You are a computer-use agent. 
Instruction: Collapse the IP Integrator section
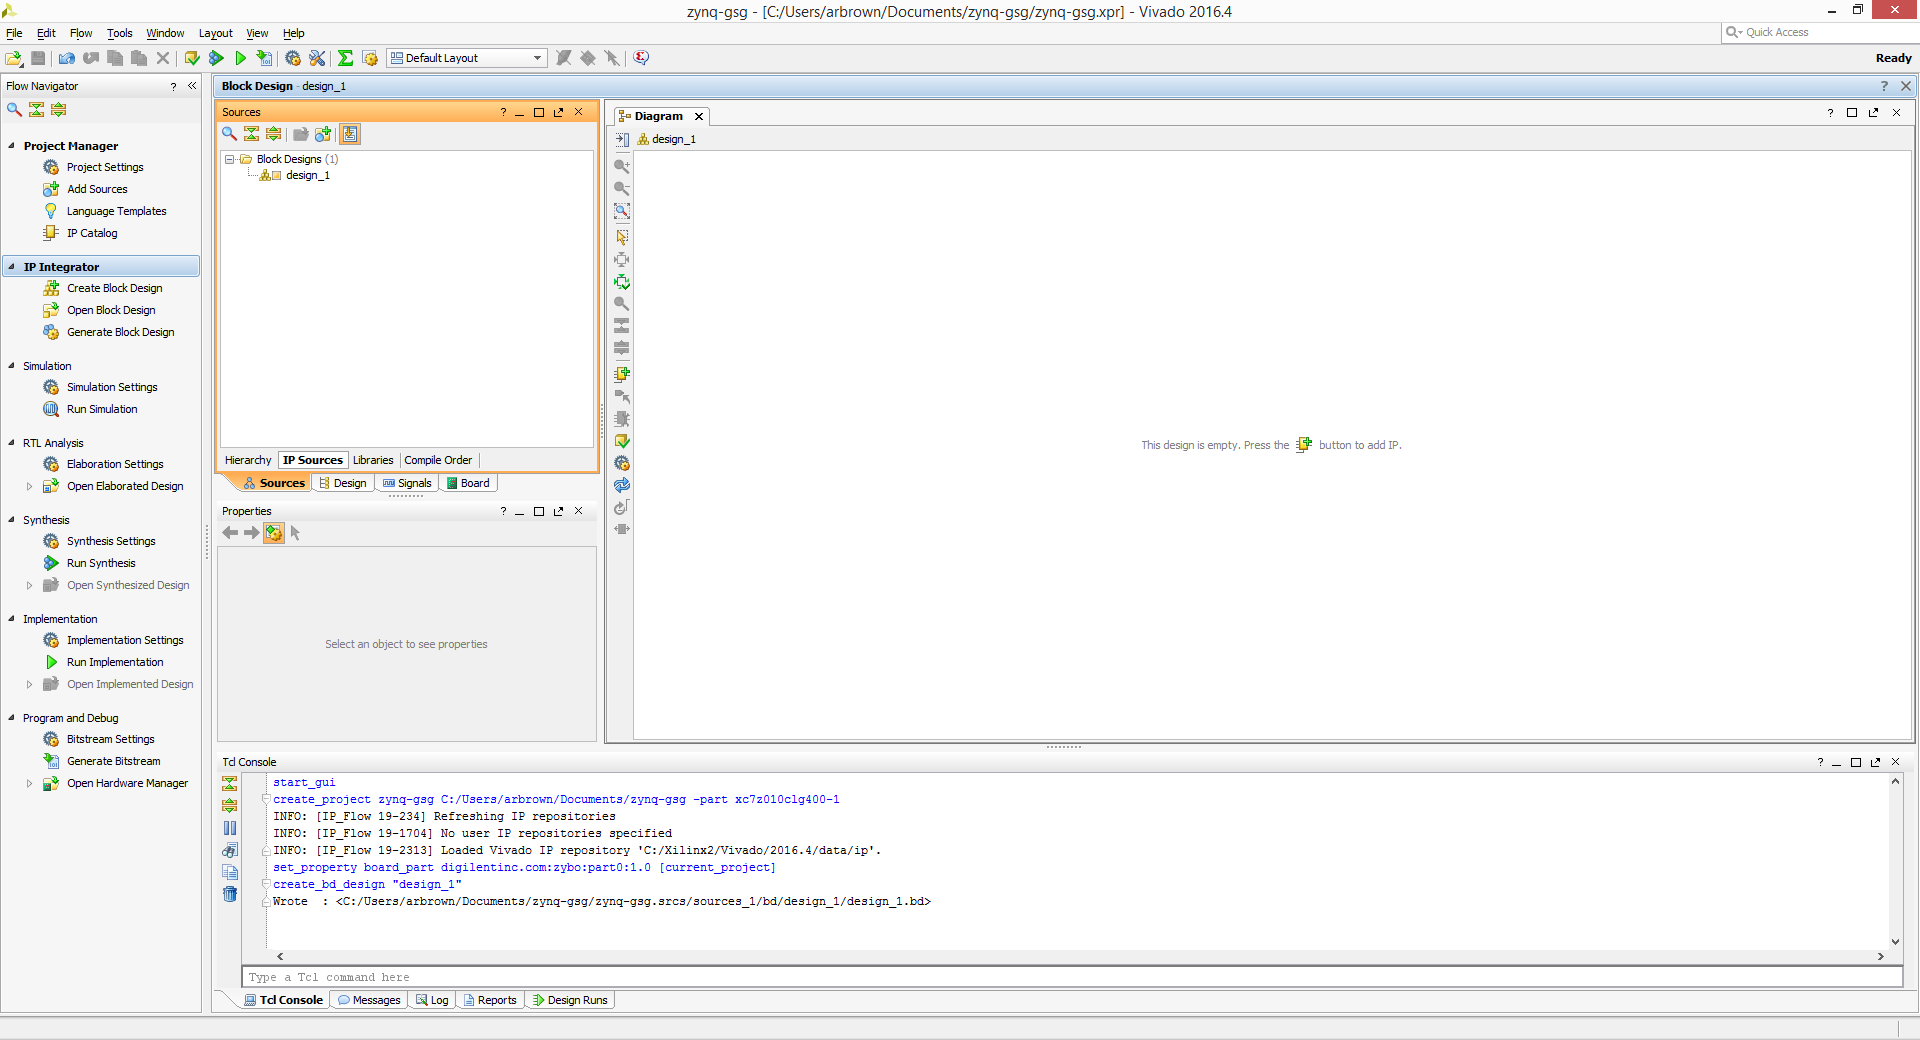pos(12,267)
